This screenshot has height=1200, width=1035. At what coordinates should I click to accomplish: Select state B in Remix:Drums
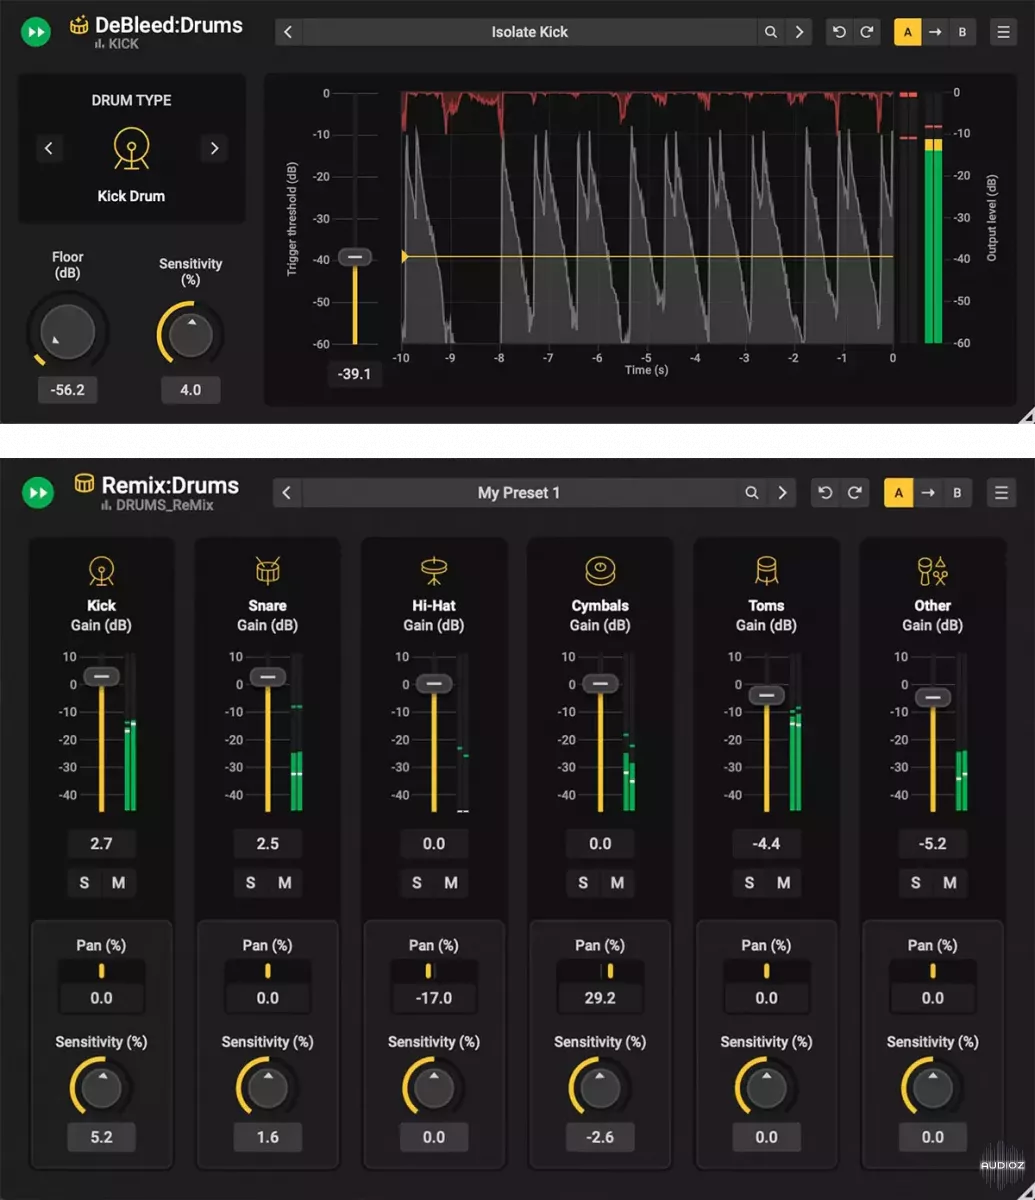point(957,493)
